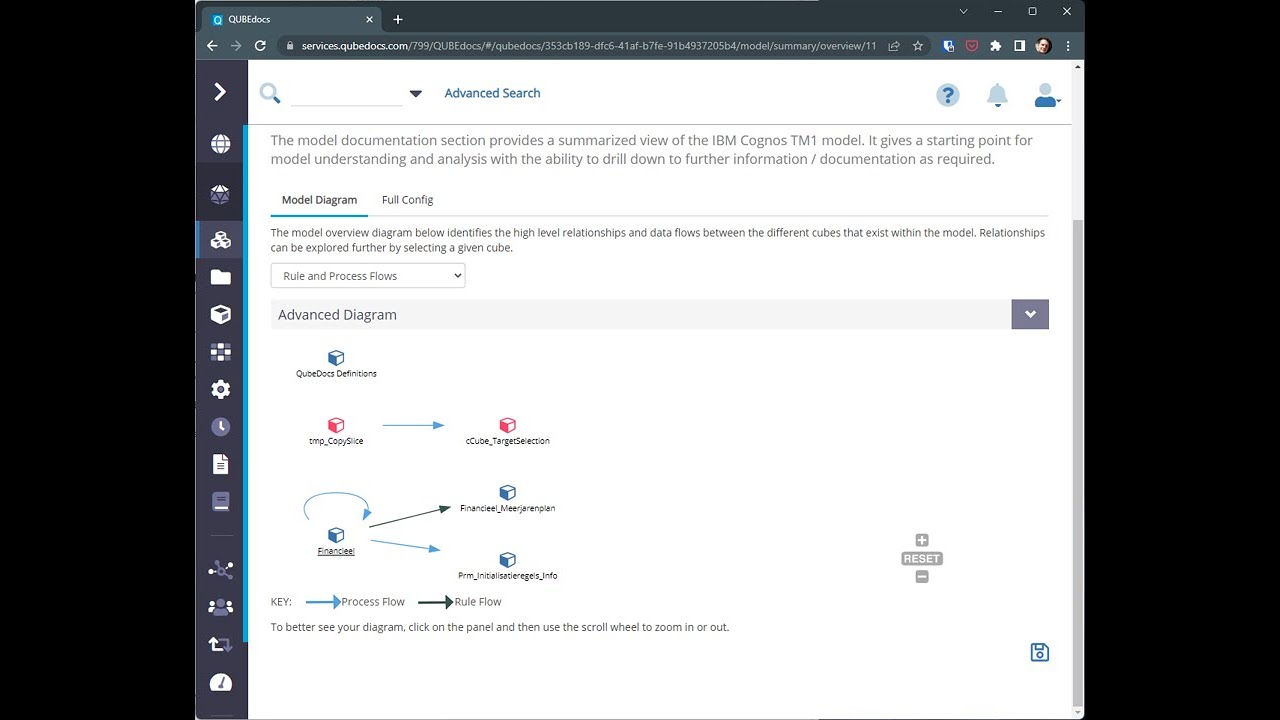Viewport: 1280px width, 720px height.
Task: Select the Financieel cube node
Action: pos(336,535)
